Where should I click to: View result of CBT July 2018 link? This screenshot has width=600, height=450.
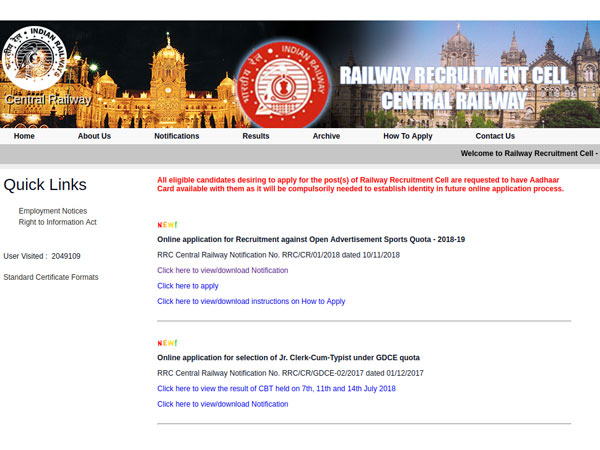coord(276,388)
